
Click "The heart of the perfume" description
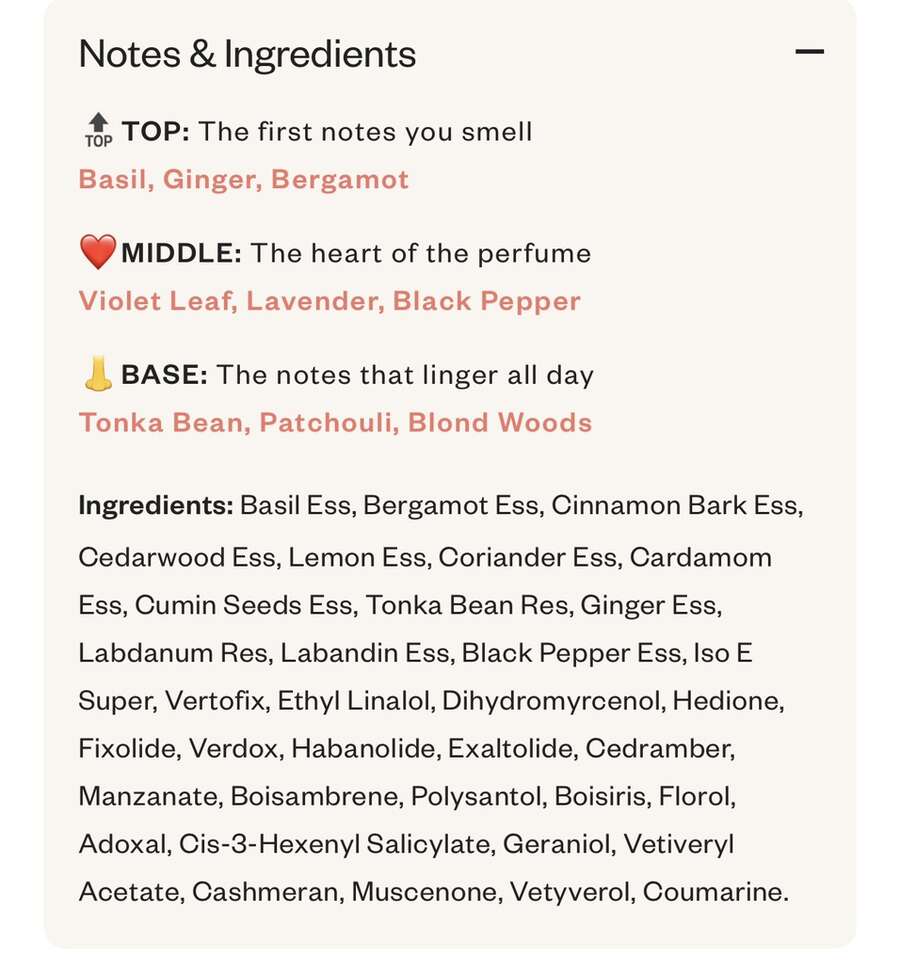pos(420,253)
